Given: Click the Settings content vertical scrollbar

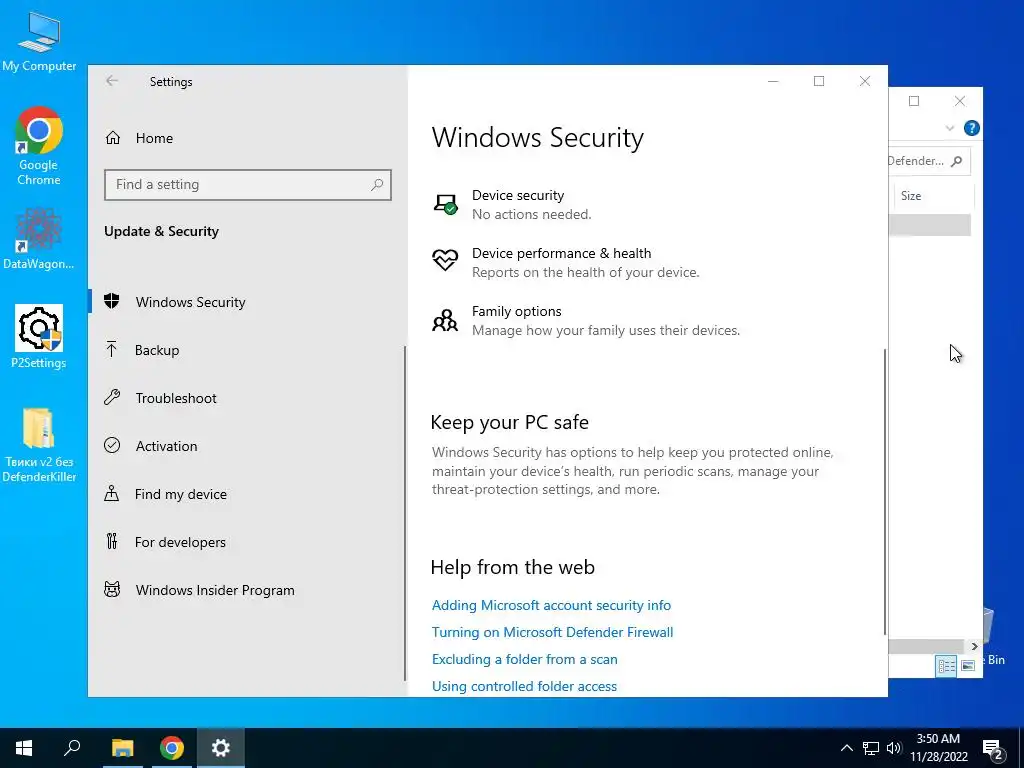Looking at the screenshot, I should 885,491.
